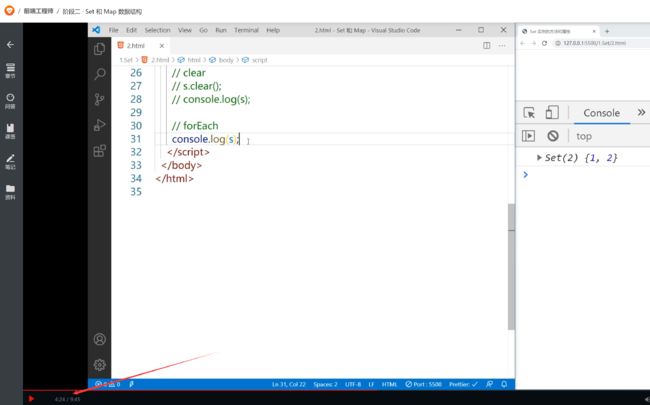
Task: Click the feedback icon in the status bar
Action: (x=490, y=384)
